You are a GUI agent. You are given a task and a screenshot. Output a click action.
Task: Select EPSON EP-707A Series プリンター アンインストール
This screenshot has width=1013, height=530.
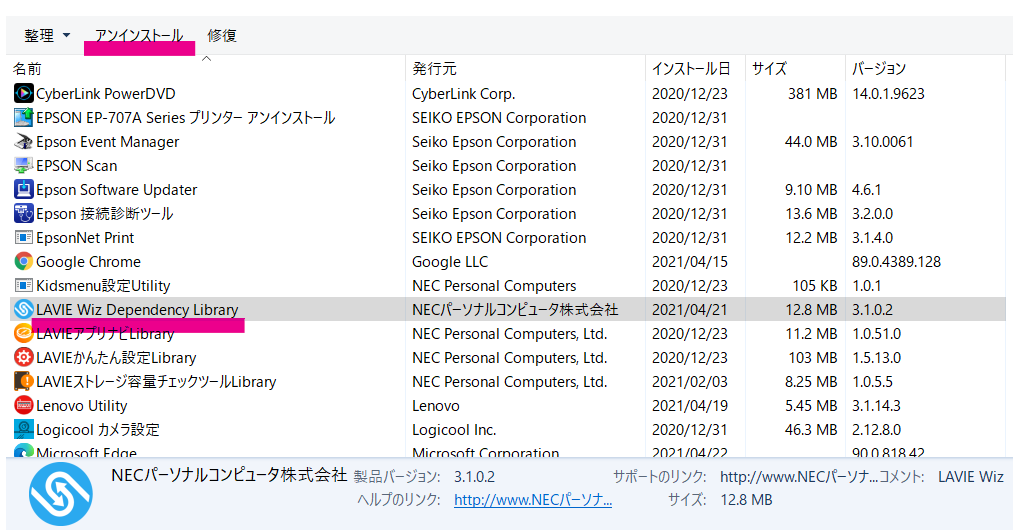point(185,118)
